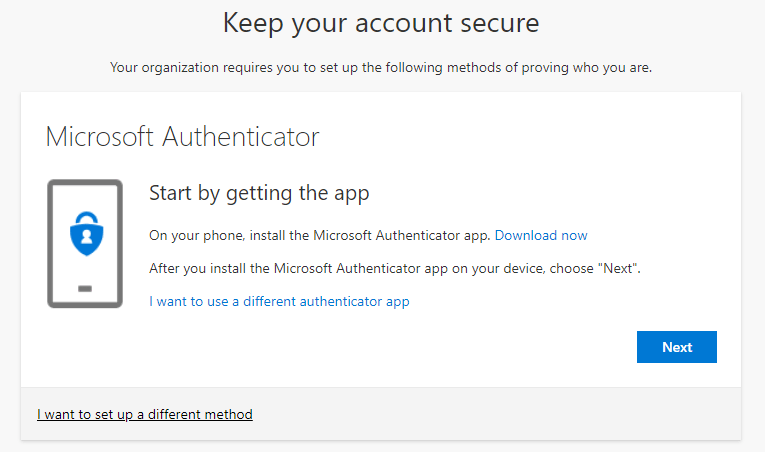Click the gray footer strip beside the different-method link

coord(500,414)
